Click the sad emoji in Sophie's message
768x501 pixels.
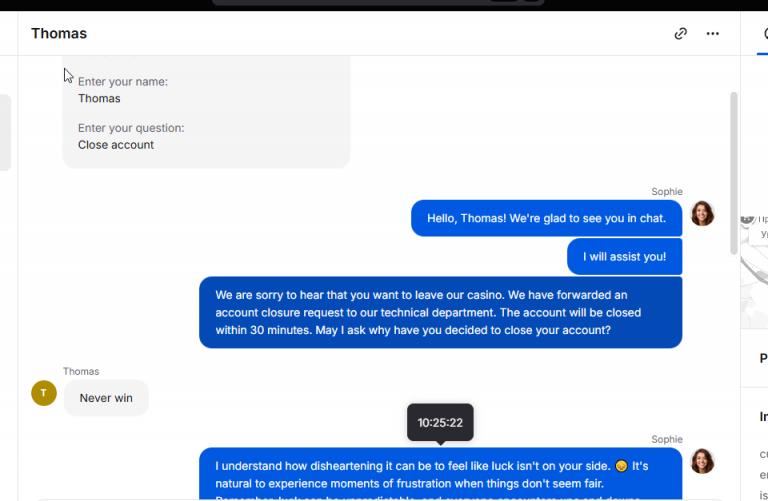pos(621,466)
